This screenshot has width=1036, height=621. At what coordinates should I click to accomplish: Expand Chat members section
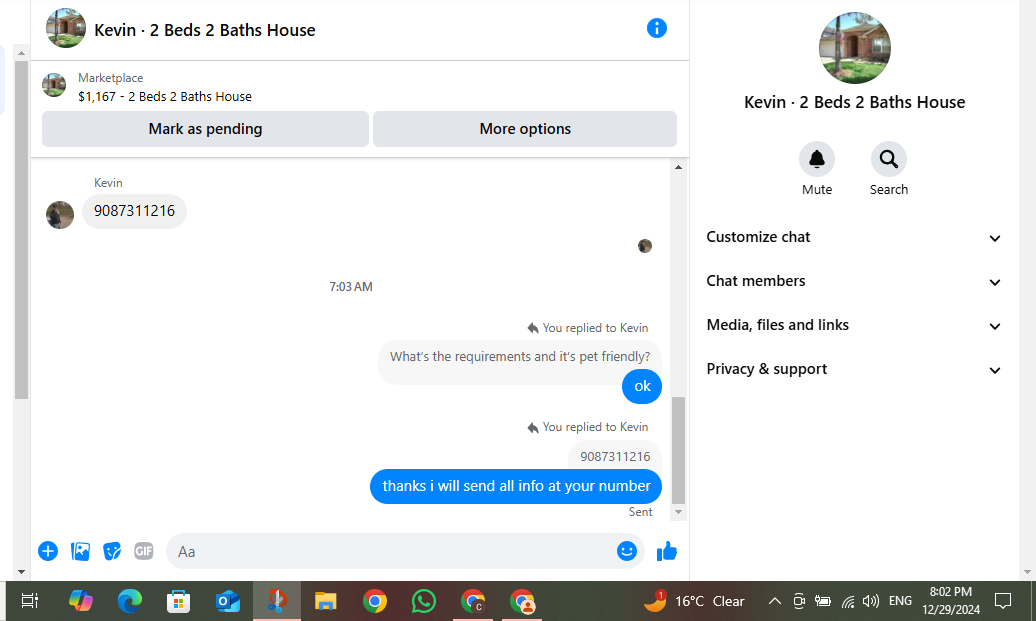coord(854,281)
